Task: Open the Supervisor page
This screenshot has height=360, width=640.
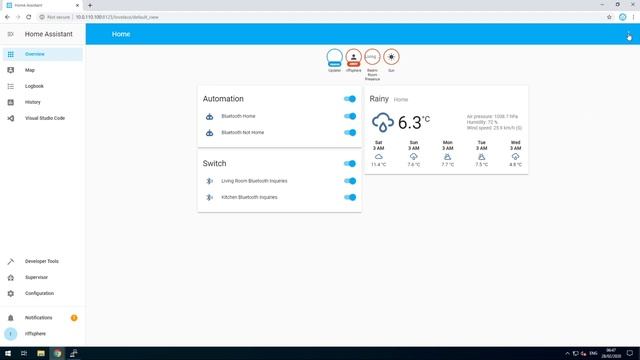Action: [x=43, y=277]
